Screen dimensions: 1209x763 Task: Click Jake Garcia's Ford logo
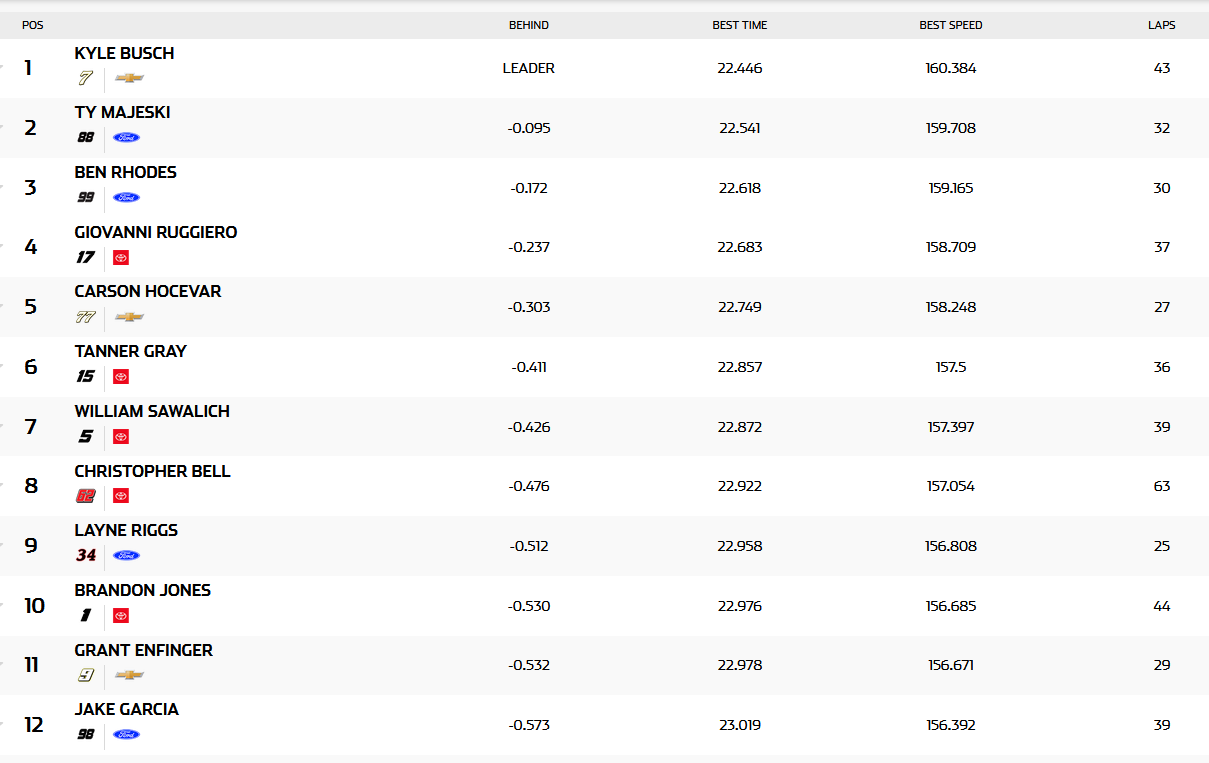126,734
